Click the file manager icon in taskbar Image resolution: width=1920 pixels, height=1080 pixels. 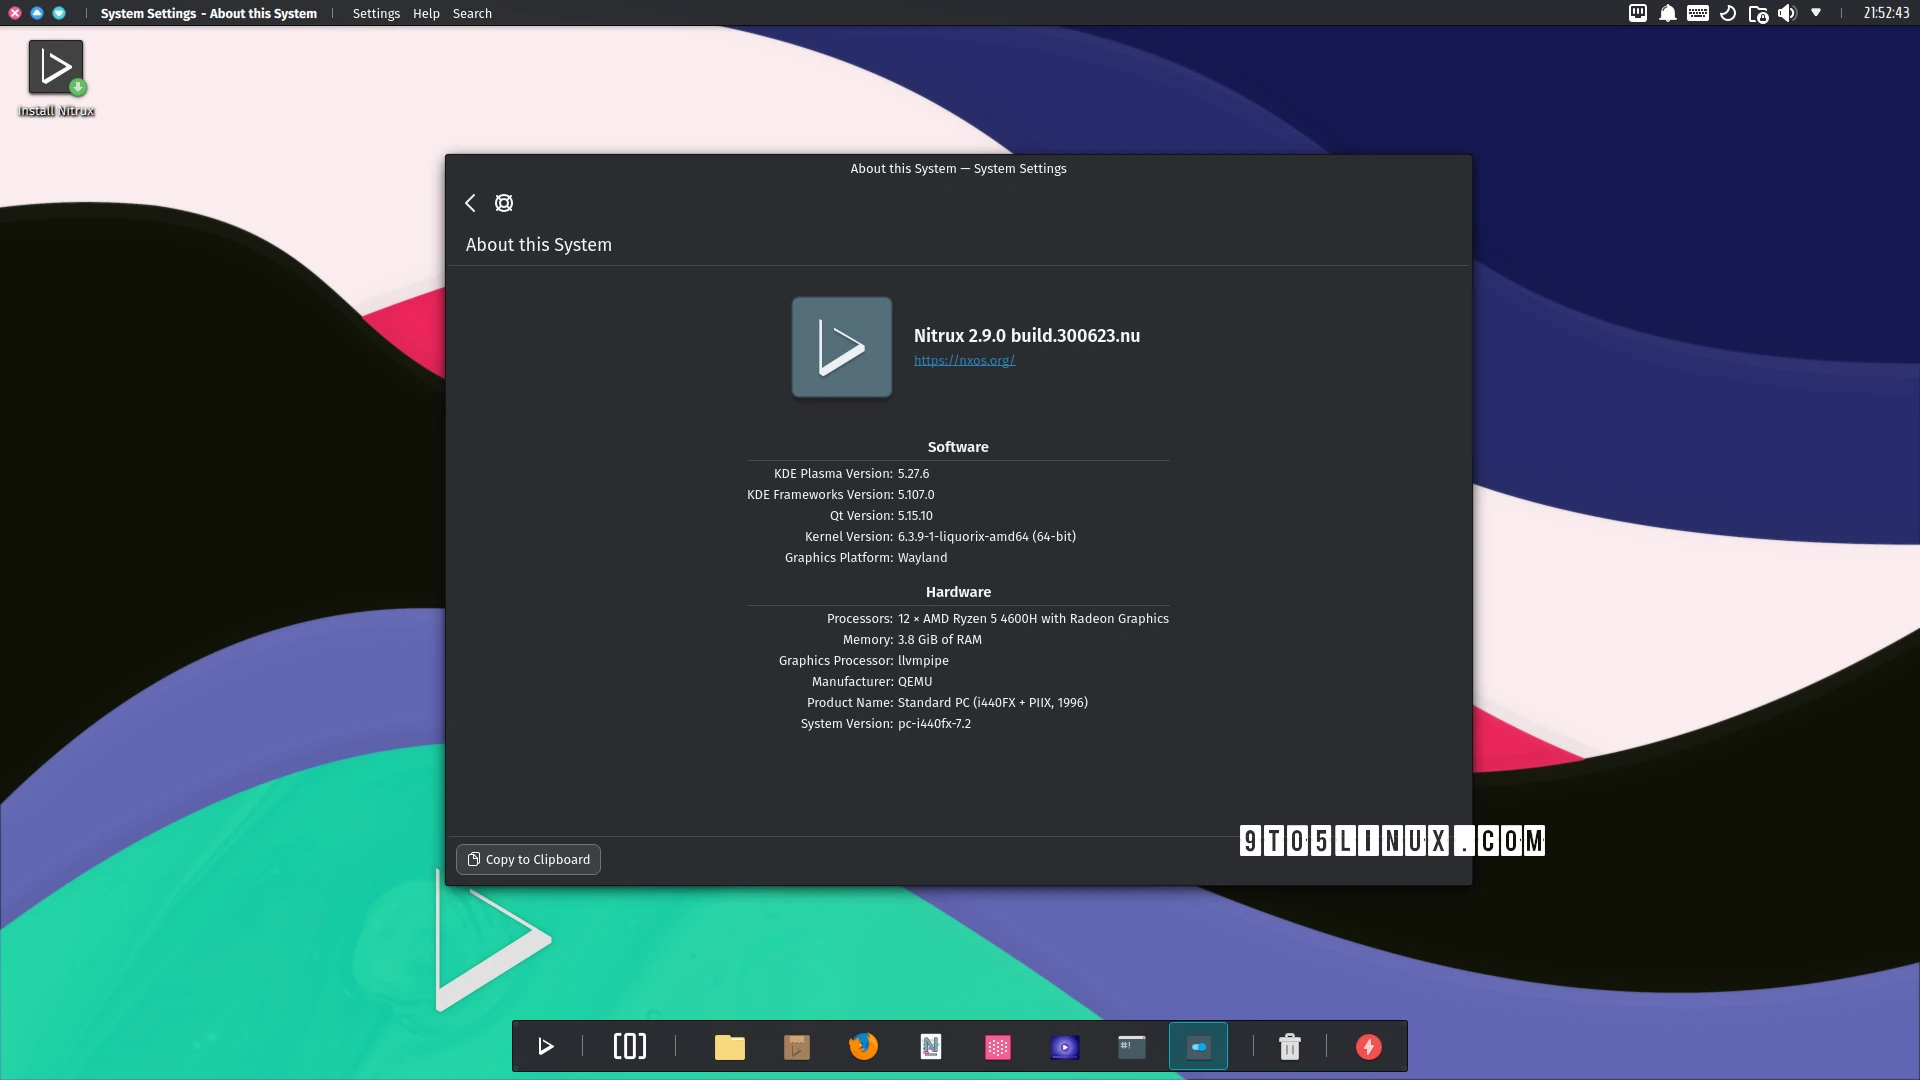[729, 1046]
